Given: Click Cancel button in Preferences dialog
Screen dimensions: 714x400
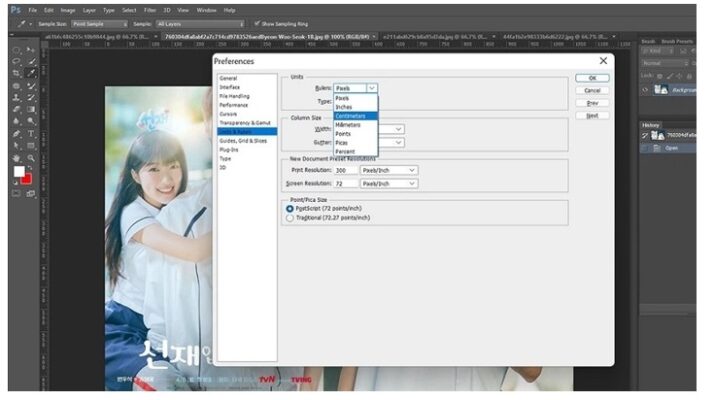Looking at the screenshot, I should coord(592,90).
